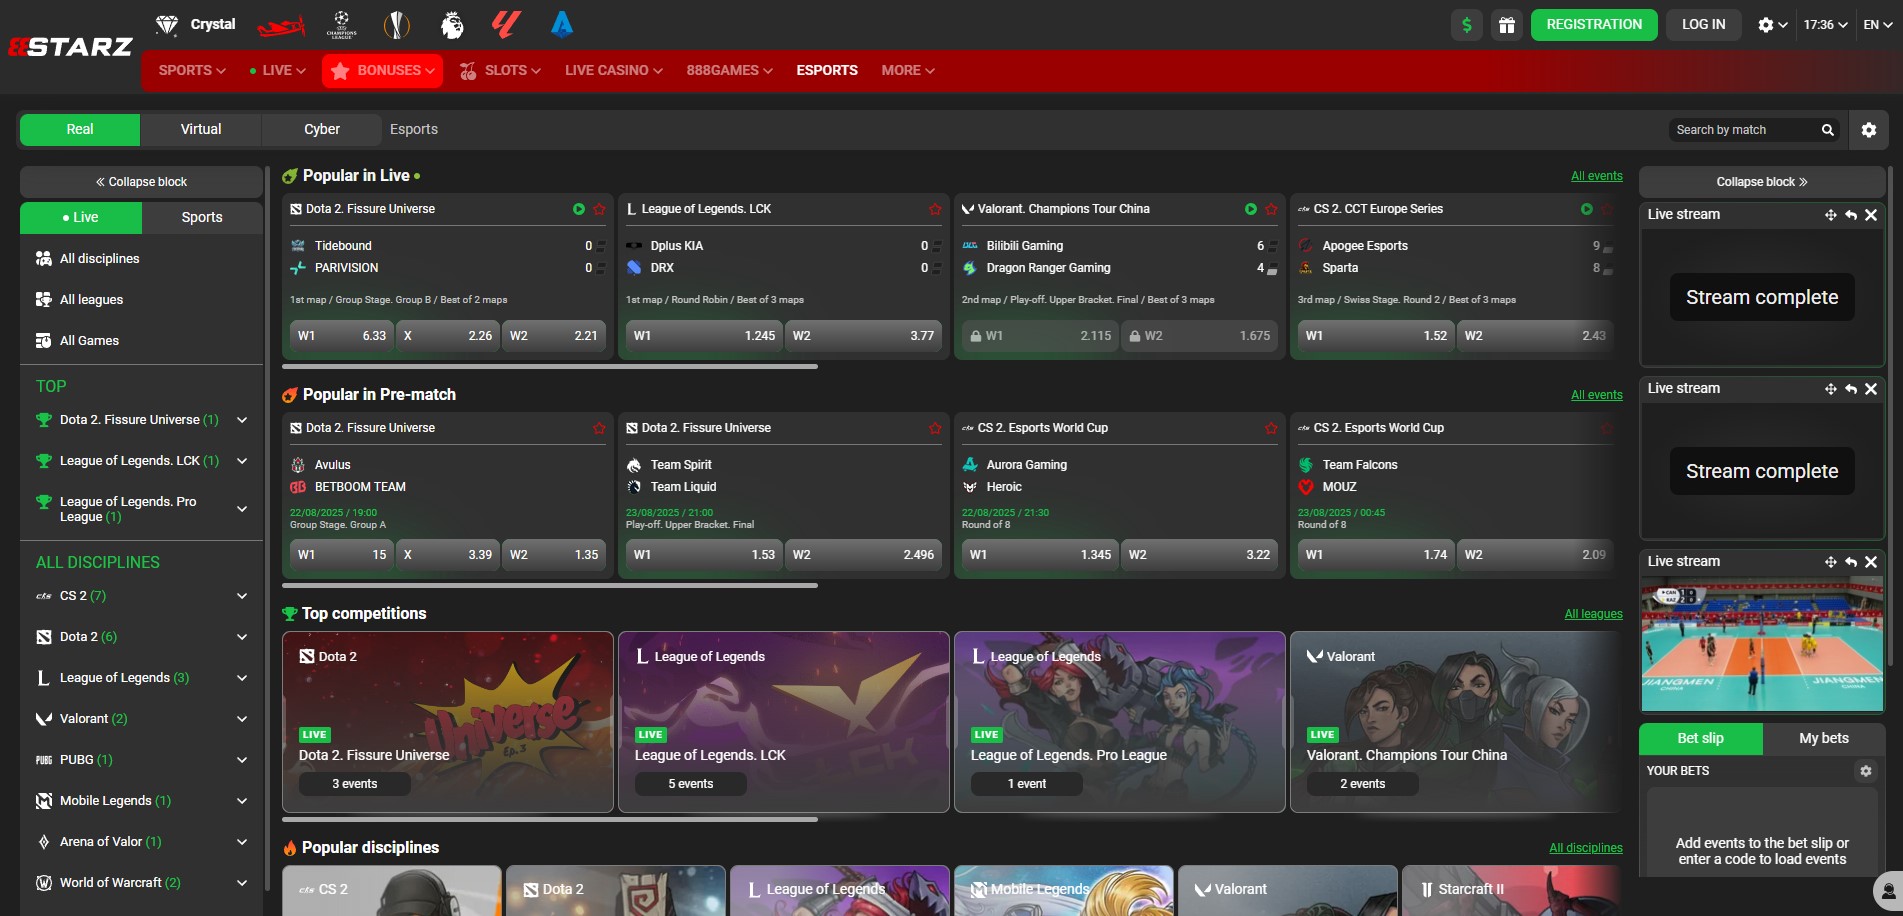
Task: Bet W1 6.33 on Tidebound
Action: tap(341, 336)
